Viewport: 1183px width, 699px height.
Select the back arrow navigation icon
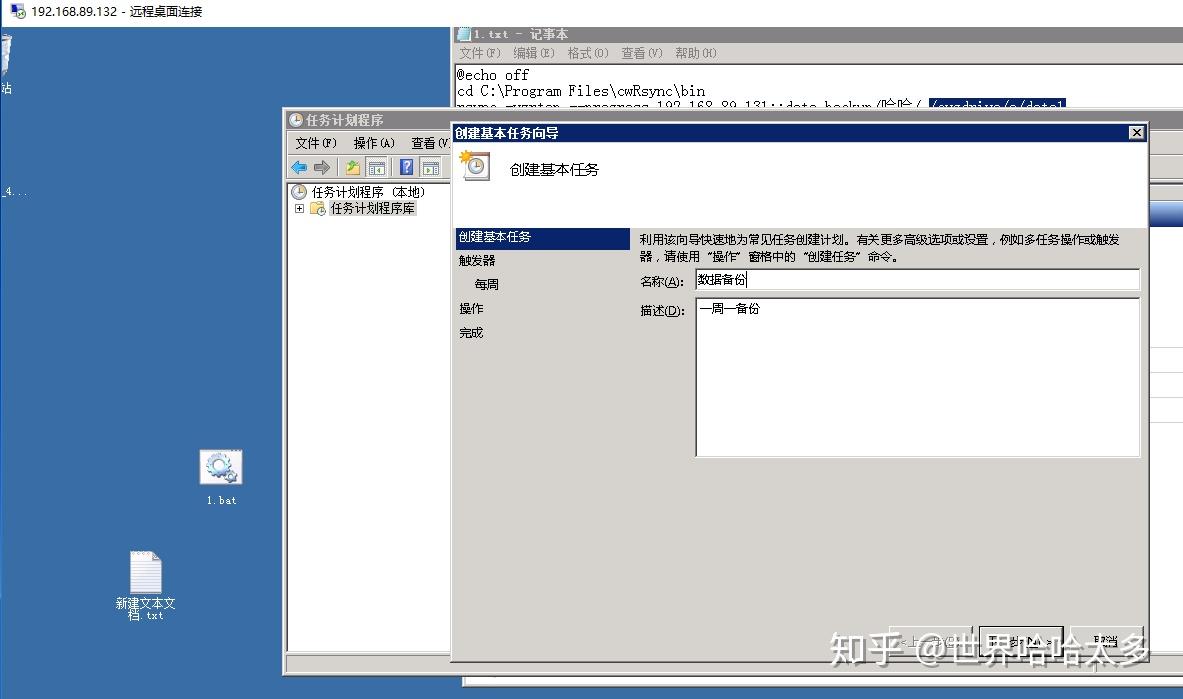click(299, 167)
